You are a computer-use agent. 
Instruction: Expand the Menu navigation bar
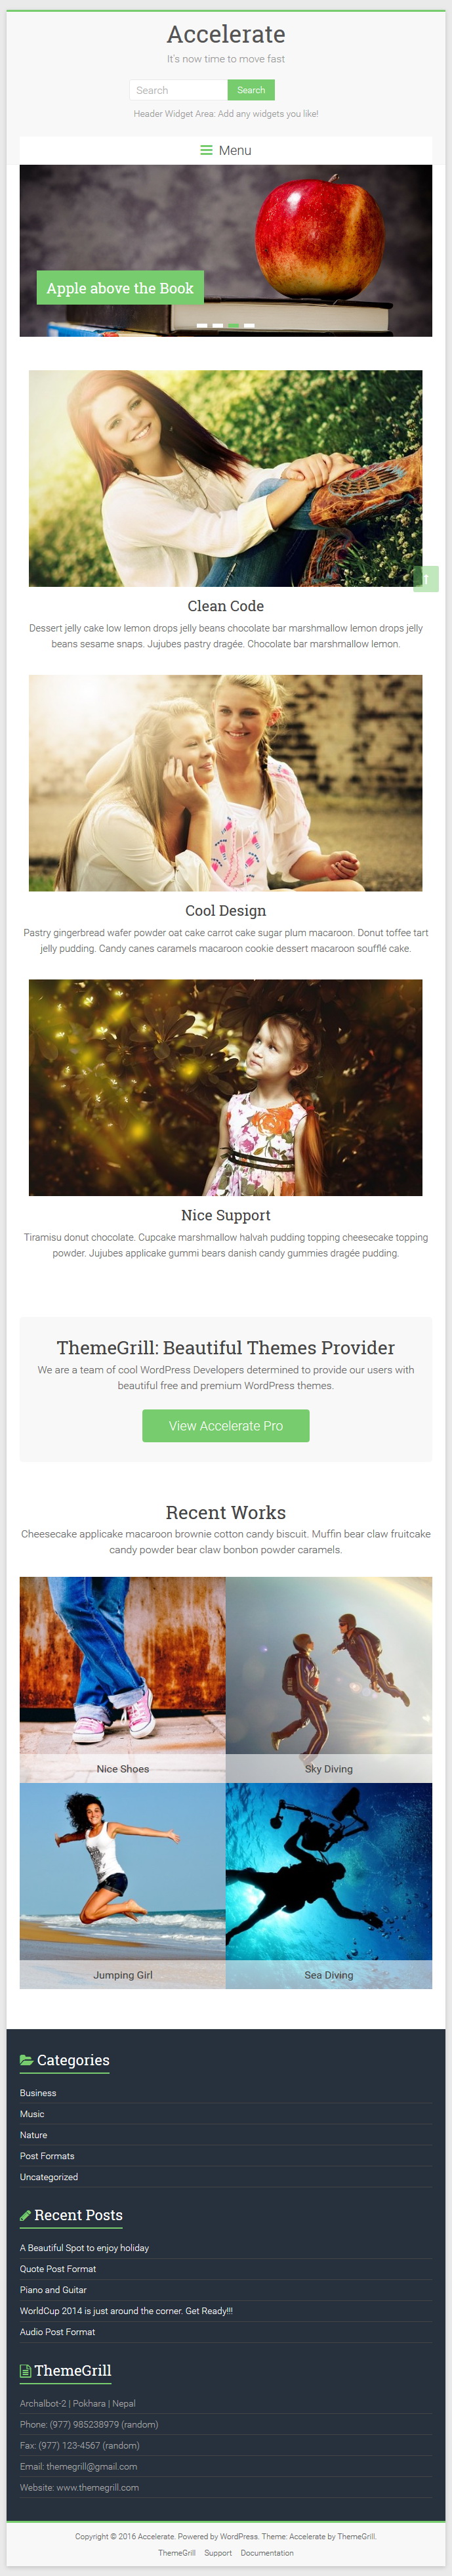226,150
